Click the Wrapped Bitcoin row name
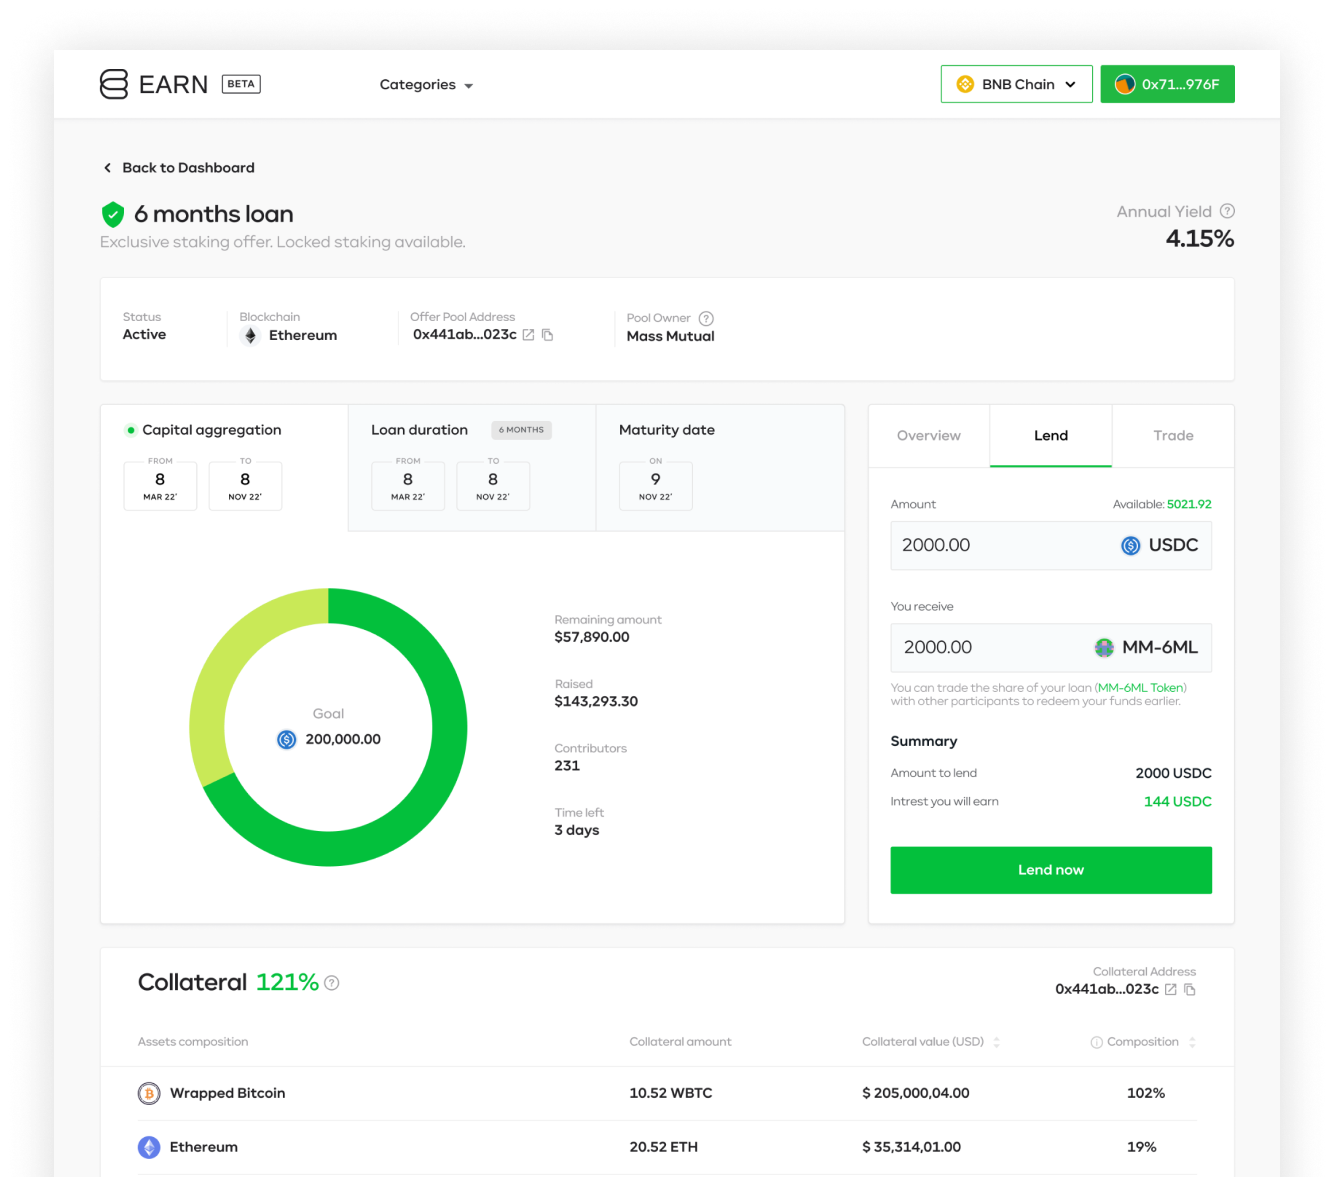 coord(228,1093)
